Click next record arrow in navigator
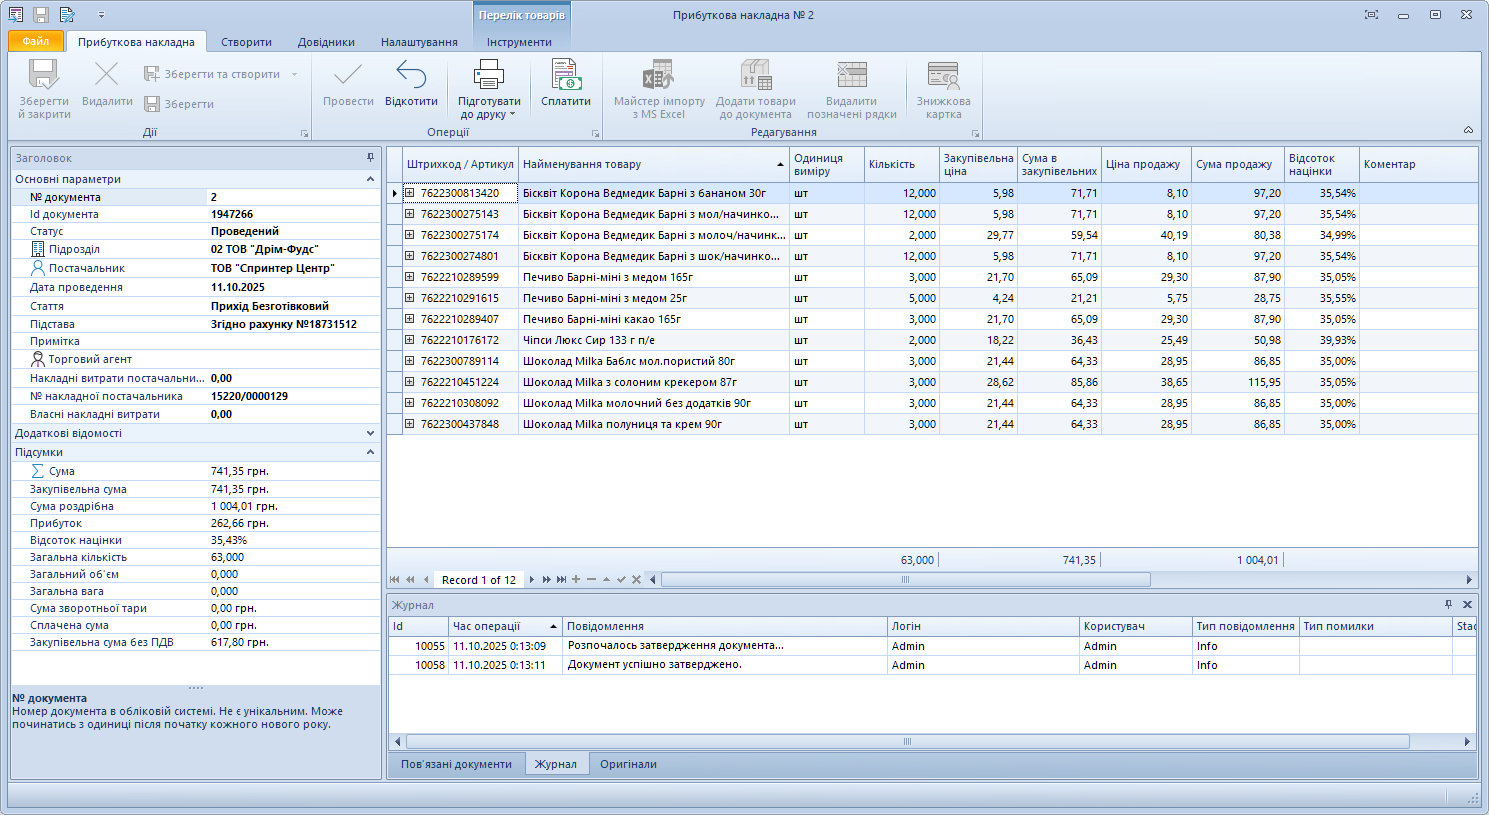This screenshot has height=815, width=1489. click(x=532, y=580)
